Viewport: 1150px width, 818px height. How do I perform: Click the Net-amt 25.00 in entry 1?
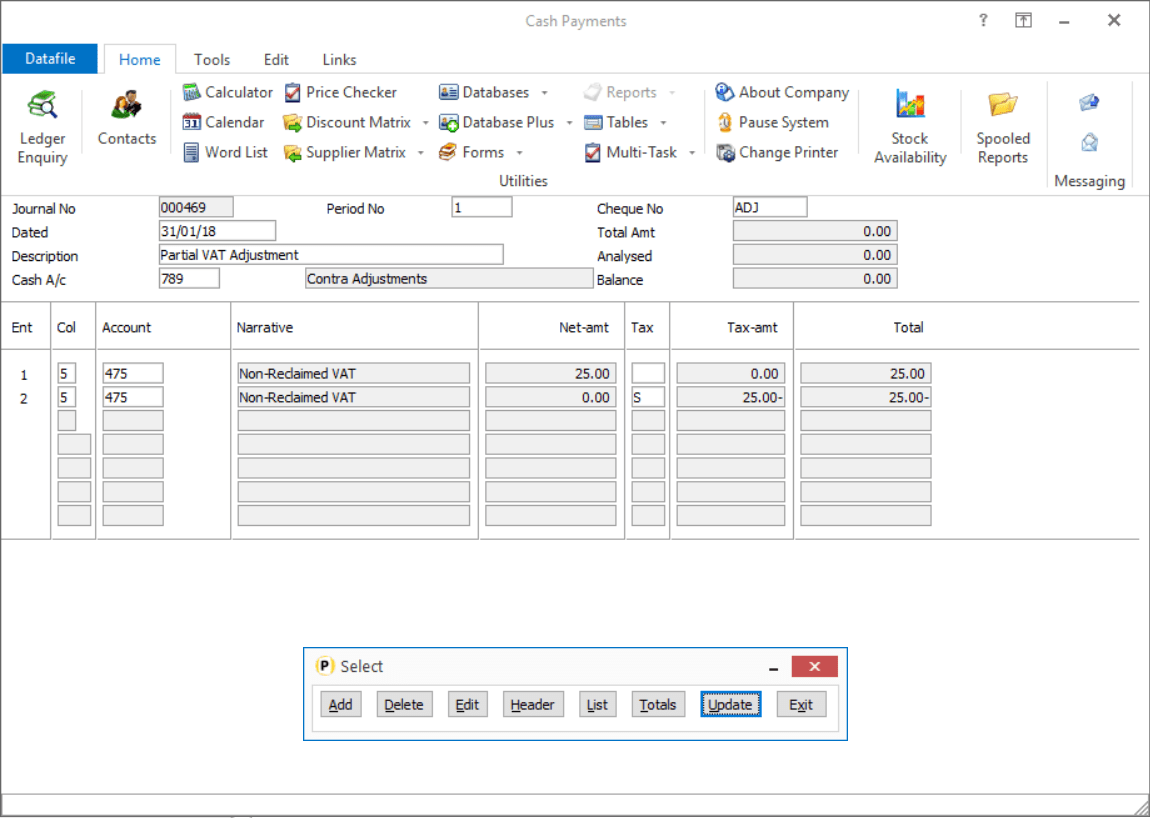pos(551,373)
